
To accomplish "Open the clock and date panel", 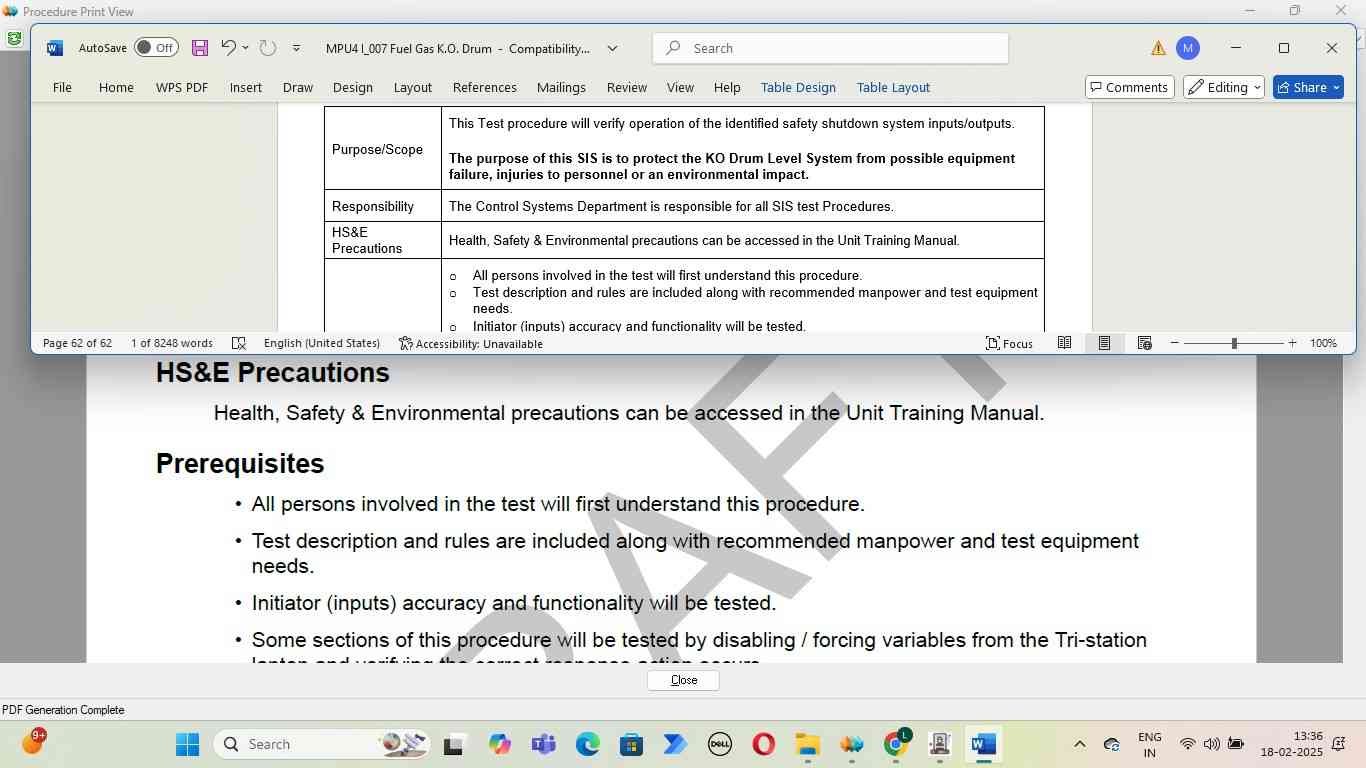I will pos(1291,744).
